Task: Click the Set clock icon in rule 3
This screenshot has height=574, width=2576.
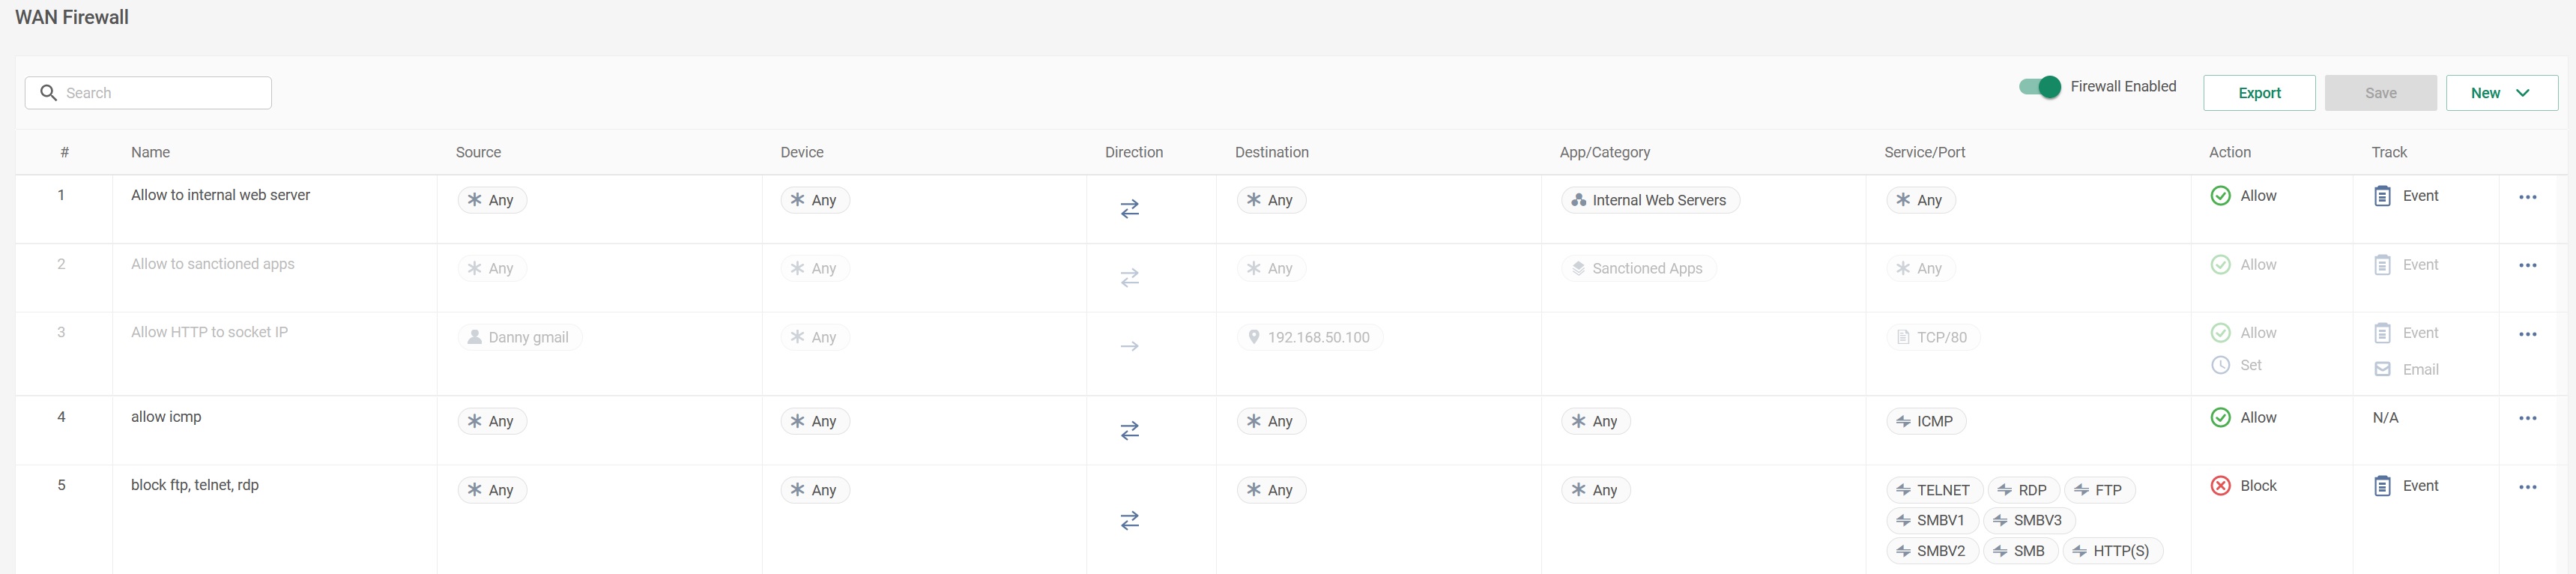Action: coord(2220,365)
